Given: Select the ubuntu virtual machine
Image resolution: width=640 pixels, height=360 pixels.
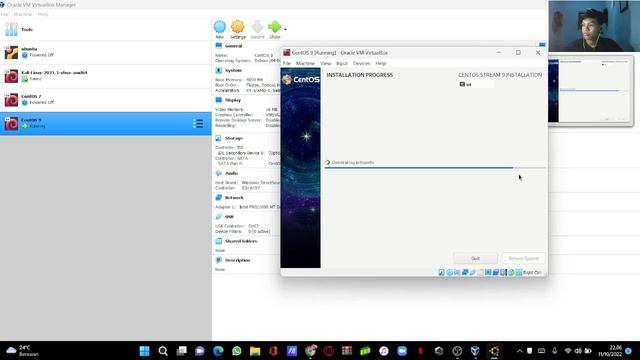Looking at the screenshot, I should (x=106, y=52).
